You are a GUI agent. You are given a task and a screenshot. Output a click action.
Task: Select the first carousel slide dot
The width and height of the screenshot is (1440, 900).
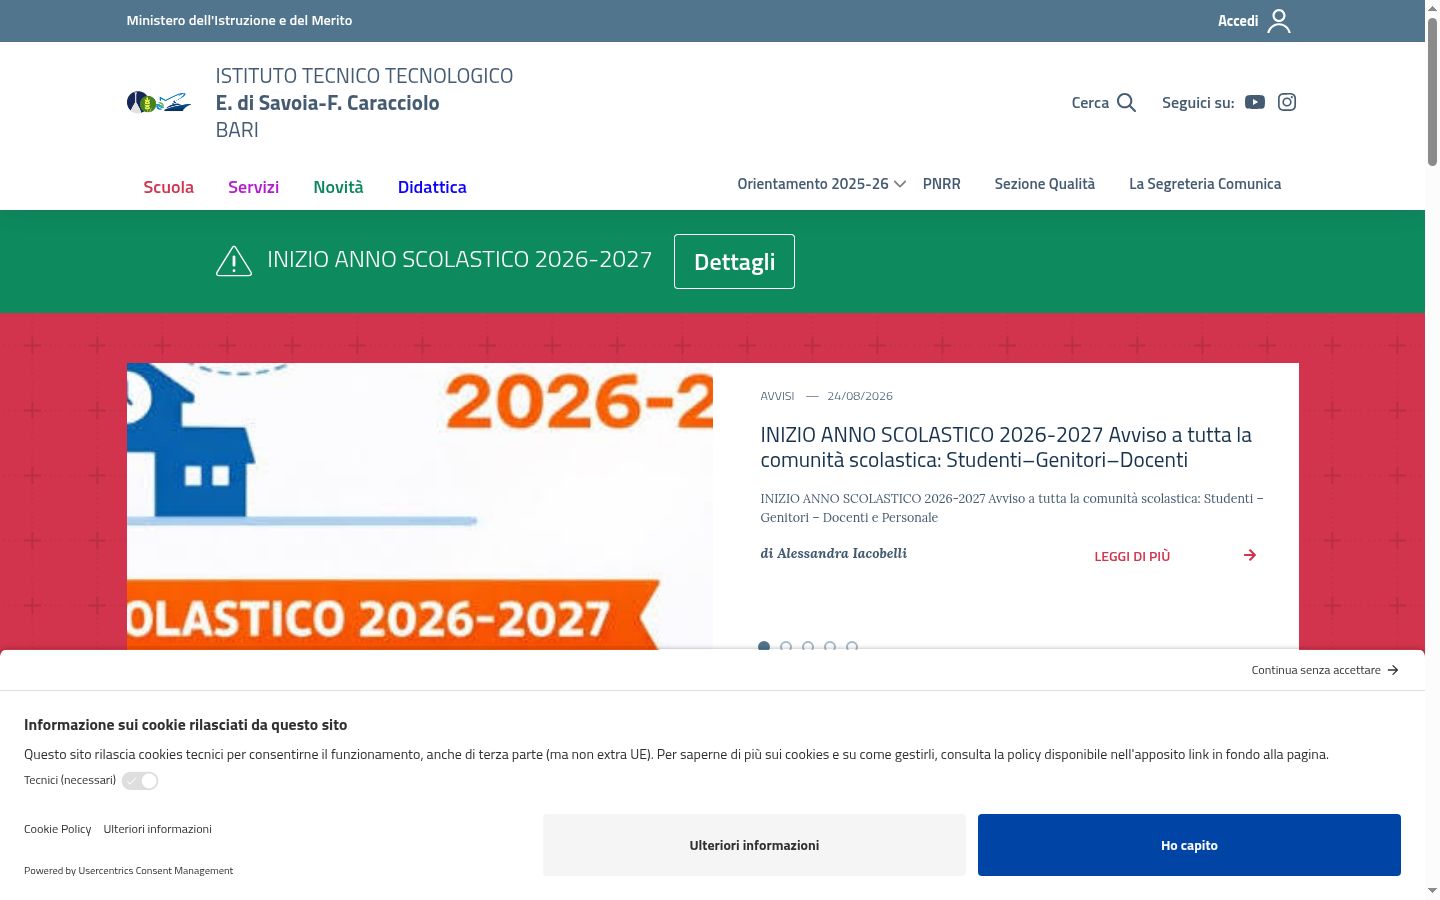tap(764, 646)
